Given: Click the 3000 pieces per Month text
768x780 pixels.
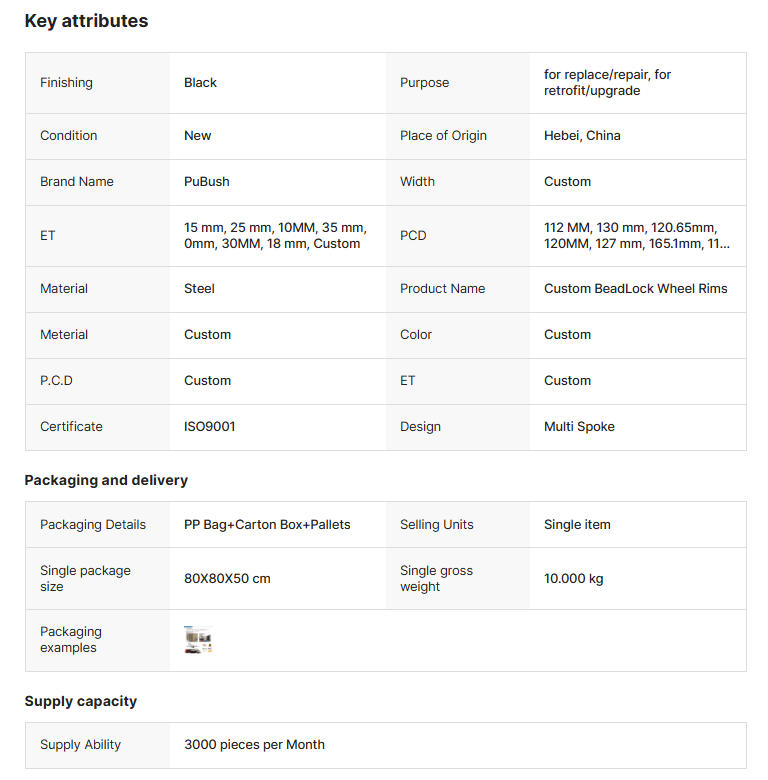Looking at the screenshot, I should pyautogui.click(x=254, y=745).
